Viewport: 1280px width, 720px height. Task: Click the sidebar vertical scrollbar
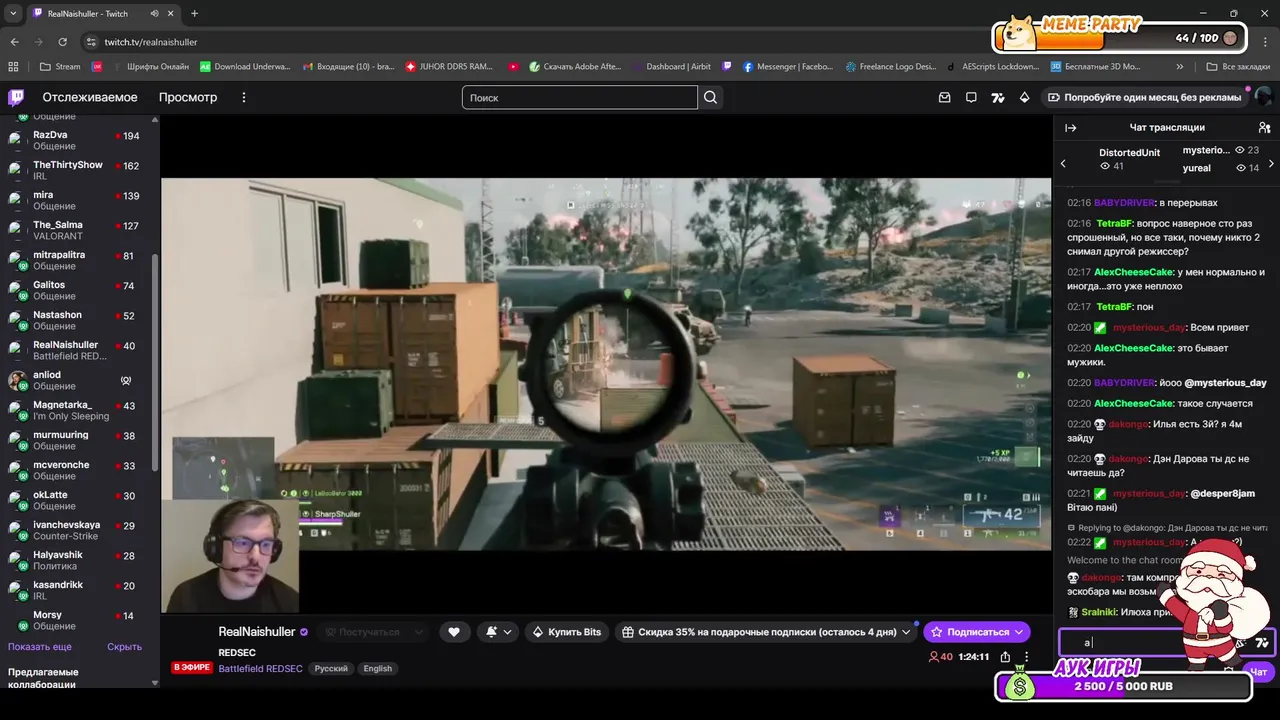click(x=154, y=361)
